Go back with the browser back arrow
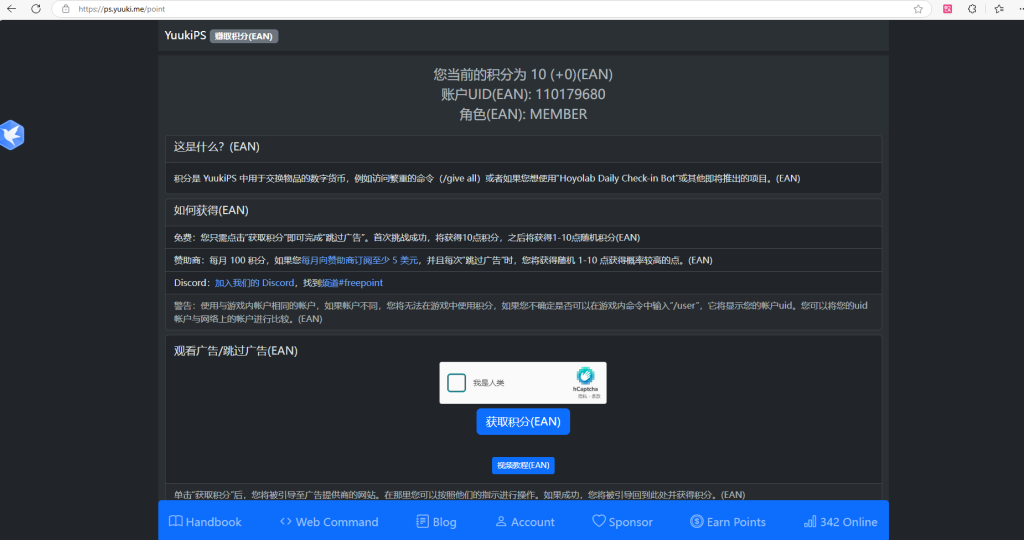 coord(11,9)
